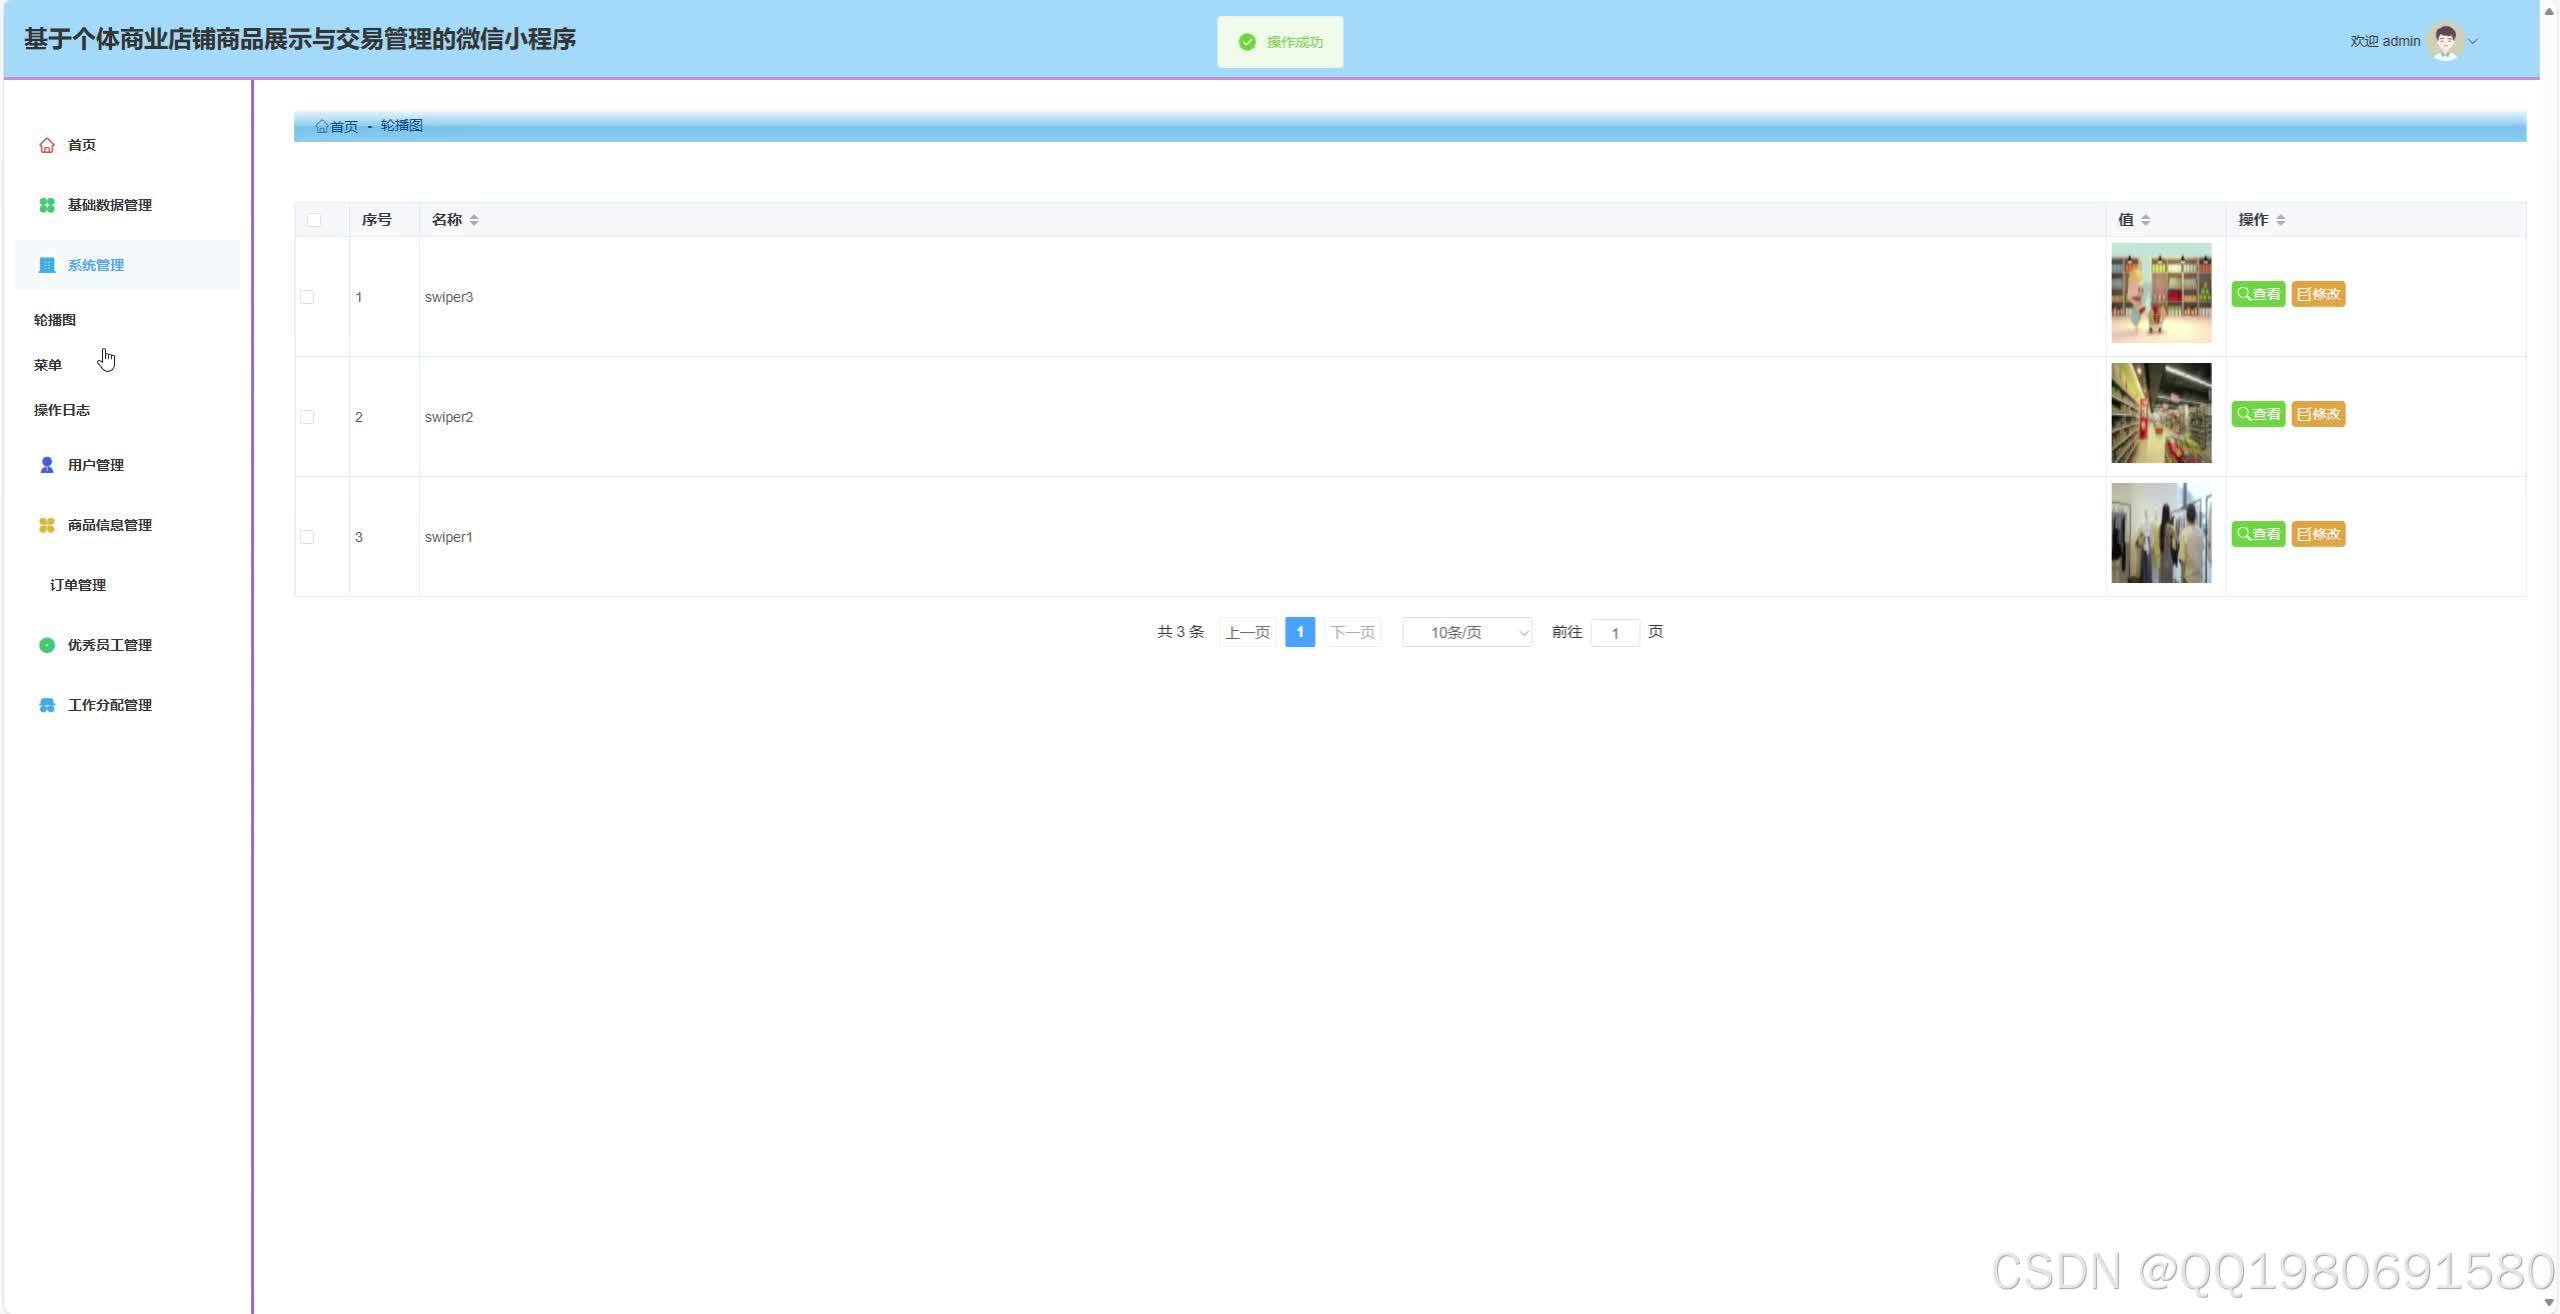Click 修改 button for swiper3
The height and width of the screenshot is (1314, 2560).
point(2317,294)
